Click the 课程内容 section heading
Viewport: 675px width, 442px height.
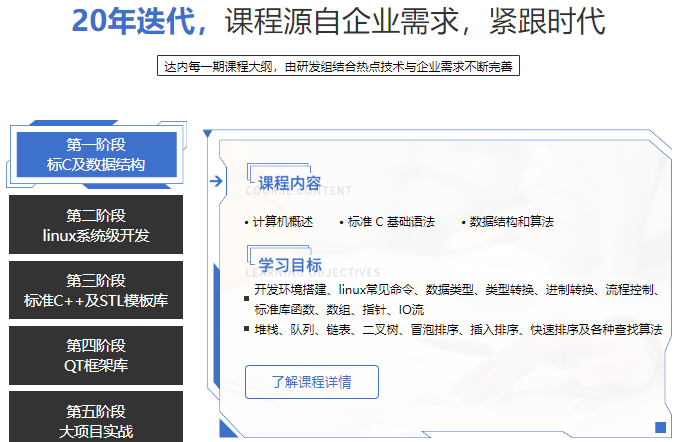point(289,183)
